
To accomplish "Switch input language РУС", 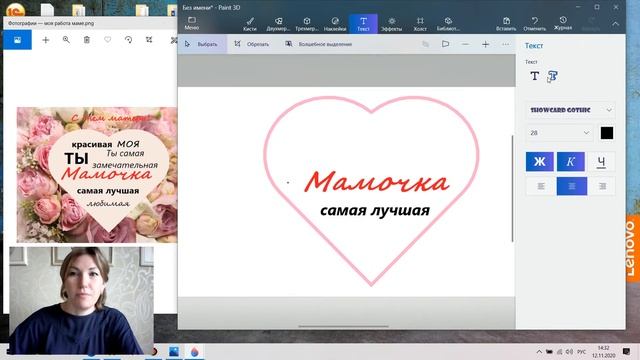I will [582, 351].
